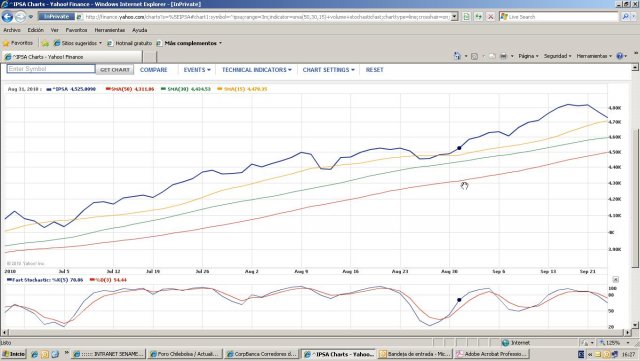640x361 pixels.
Task: Click the SMA(30) green legend swatch
Action: 163,89
